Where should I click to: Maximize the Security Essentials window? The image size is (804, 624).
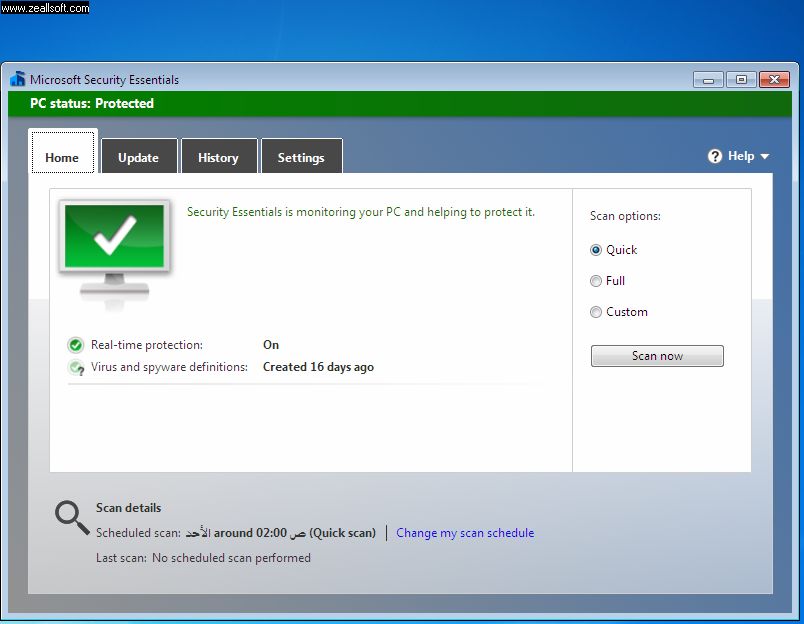click(x=741, y=79)
